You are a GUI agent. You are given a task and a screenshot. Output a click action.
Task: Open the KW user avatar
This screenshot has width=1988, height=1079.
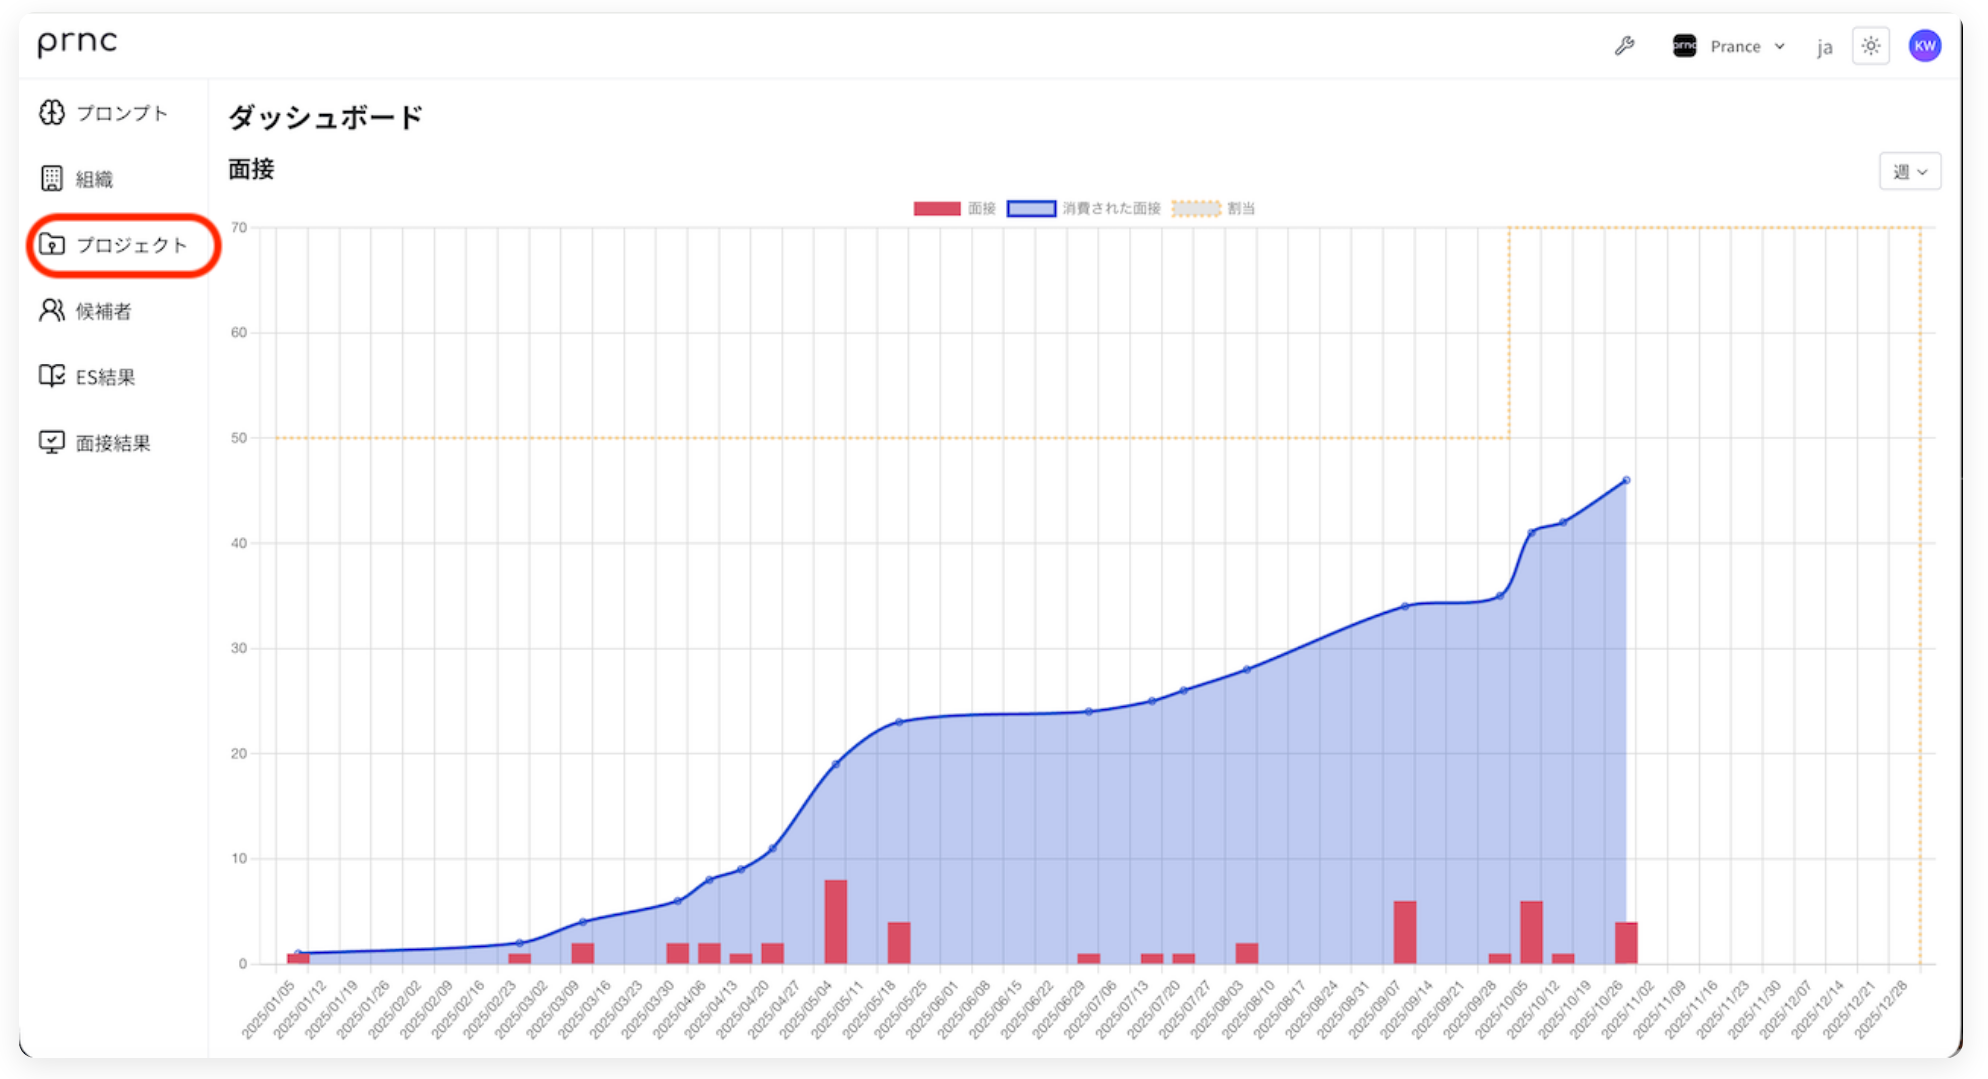pos(1924,45)
